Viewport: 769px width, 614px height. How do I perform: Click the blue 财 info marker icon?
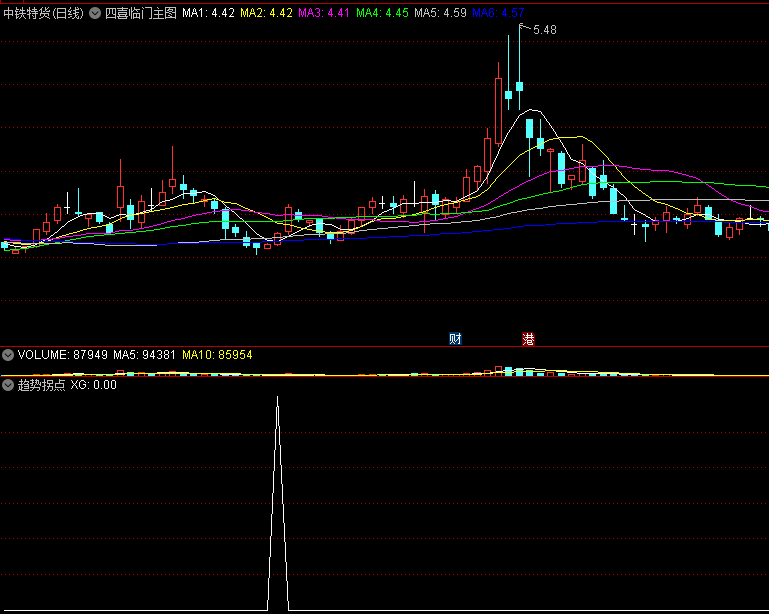455,338
